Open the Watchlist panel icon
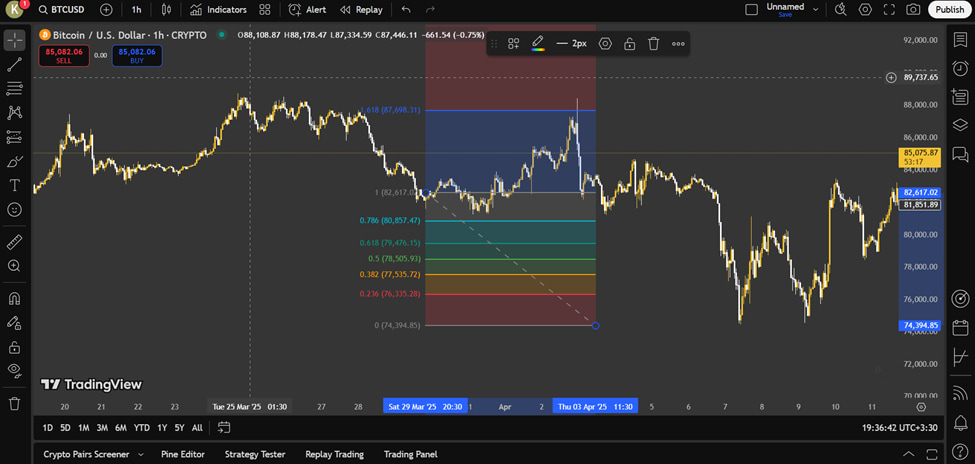Viewport: 975px width, 464px height. point(961,40)
